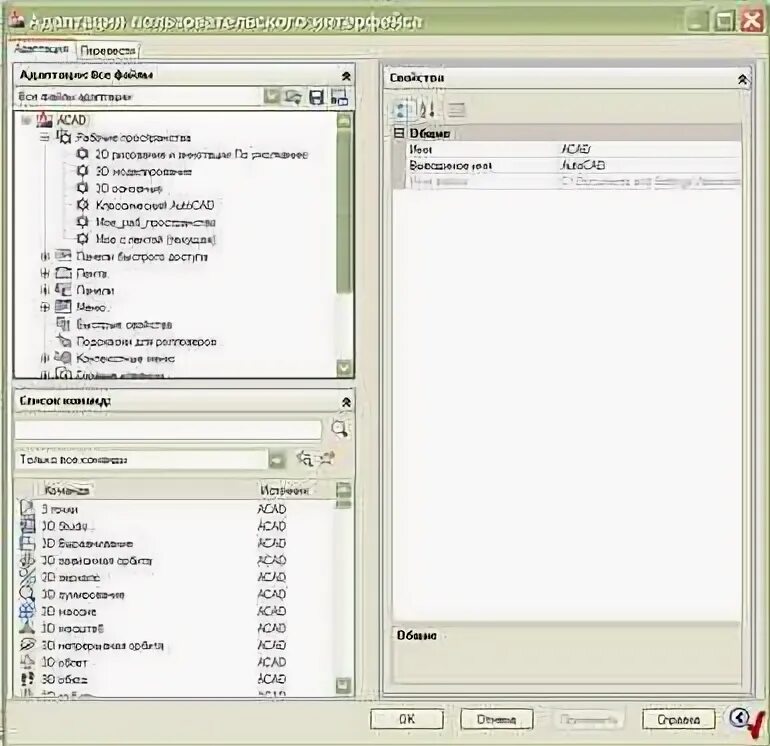Viewport: 770px width, 746px height.
Task: Click the Выводимое имя AutoCAD value
Action: point(583,166)
